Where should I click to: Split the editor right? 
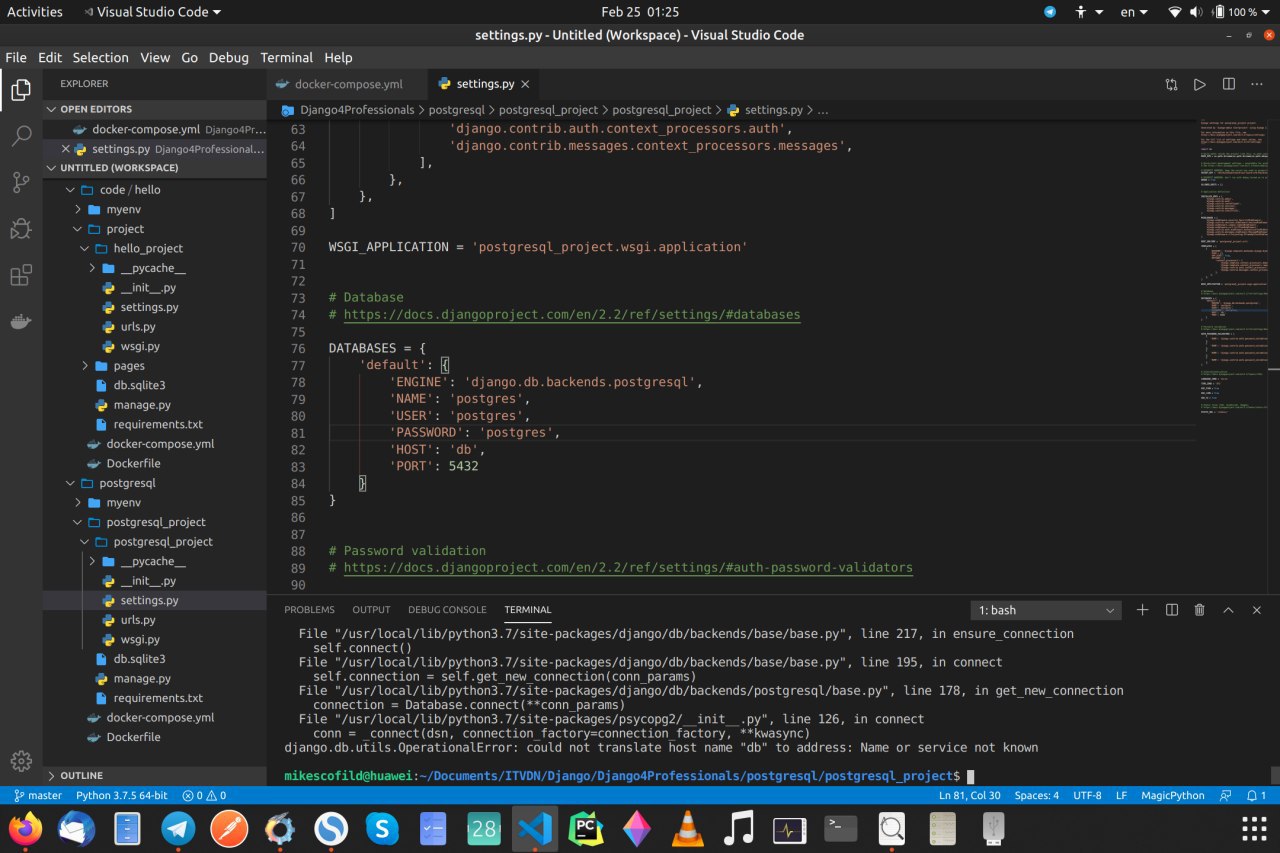(x=1229, y=85)
